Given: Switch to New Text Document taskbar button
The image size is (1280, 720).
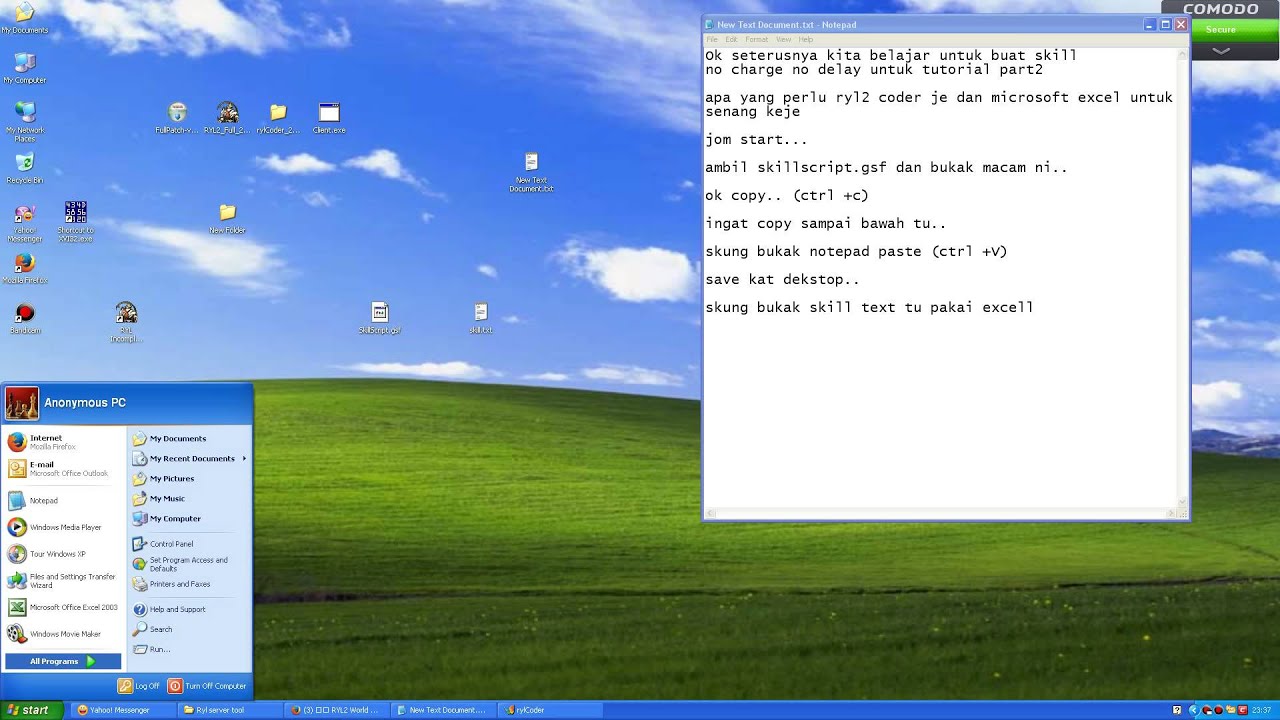Looking at the screenshot, I should click(x=442, y=710).
